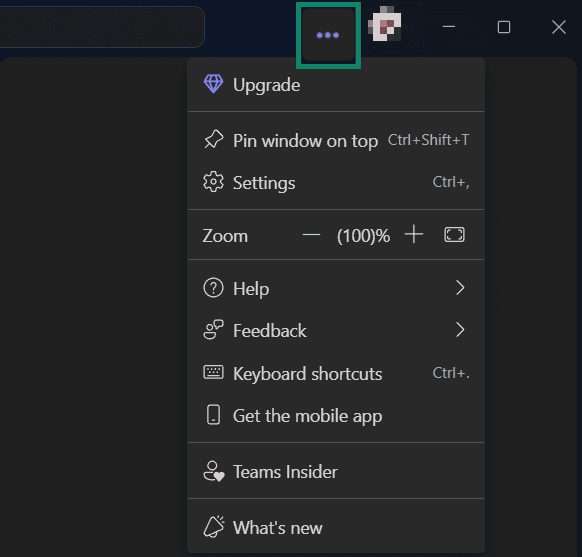The image size is (582, 557).
Task: Click the megaphone What's new icon
Action: click(214, 526)
